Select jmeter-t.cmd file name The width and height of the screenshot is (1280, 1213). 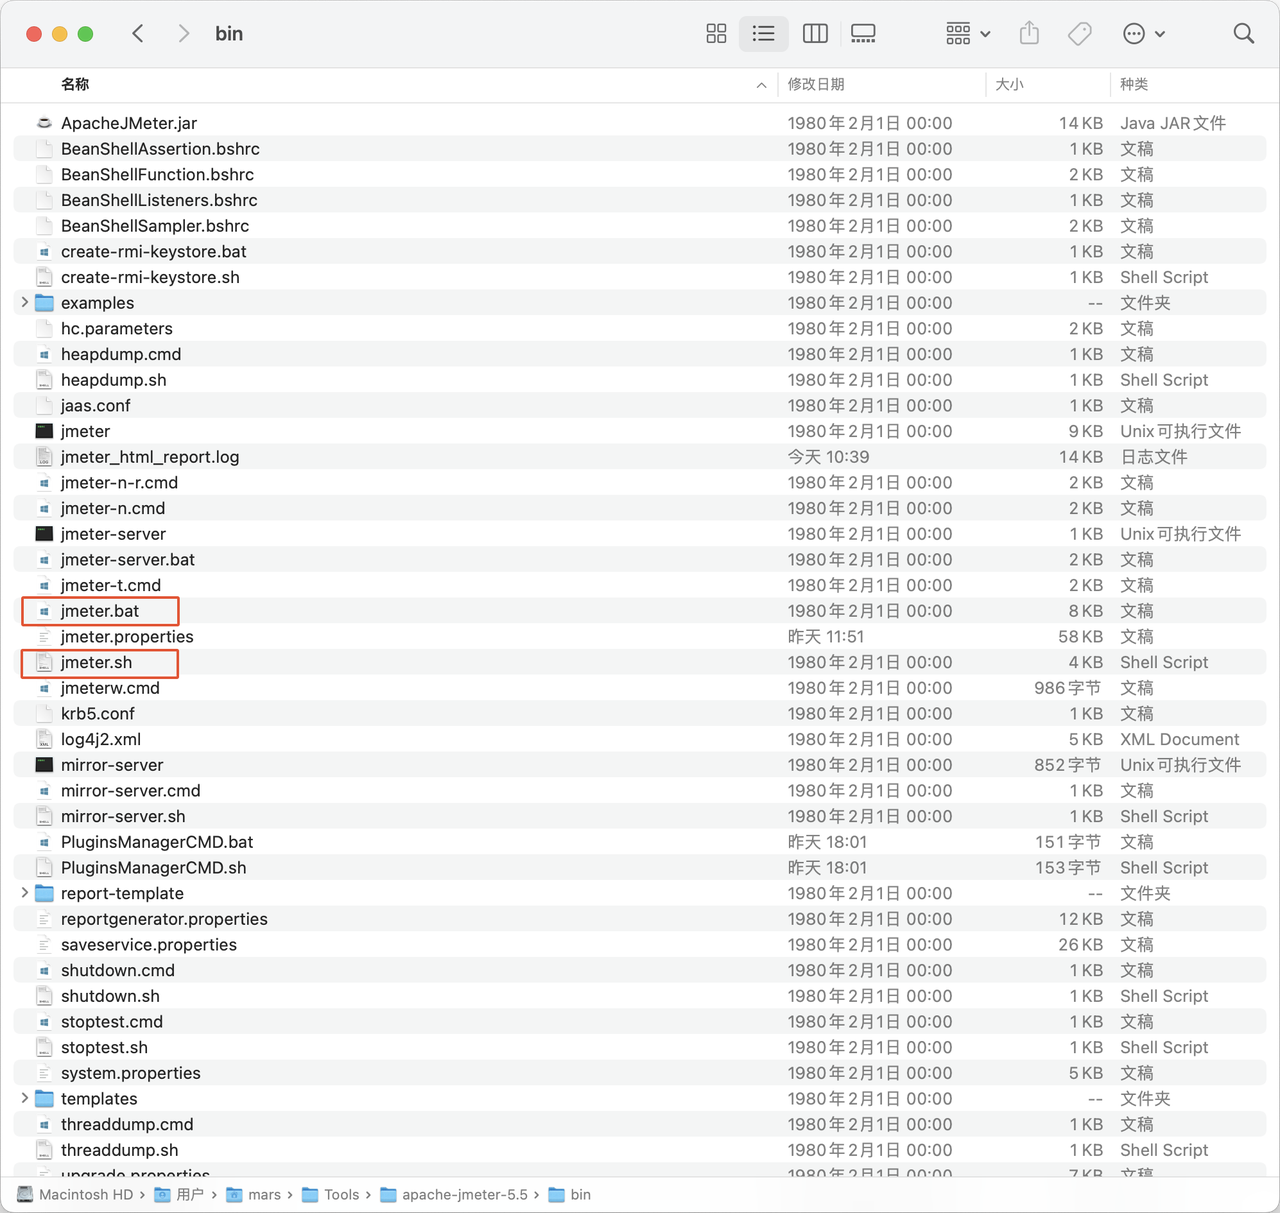click(110, 585)
